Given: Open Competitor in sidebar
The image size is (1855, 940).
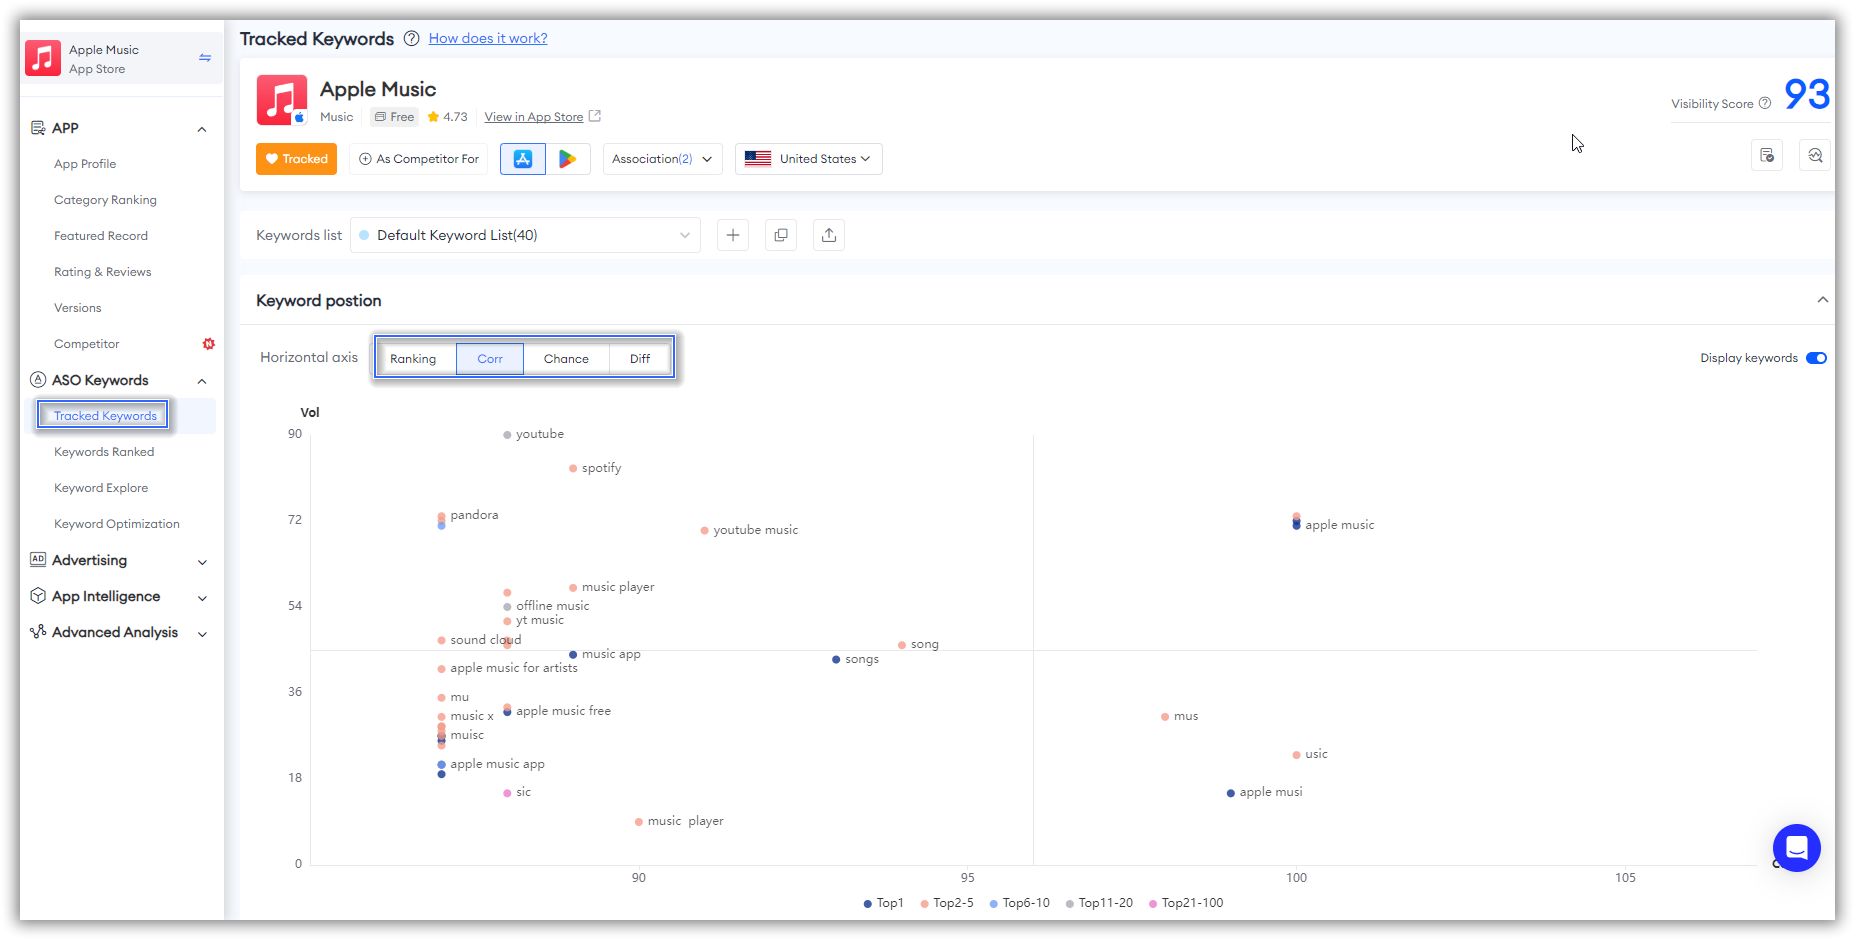Looking at the screenshot, I should click(x=87, y=344).
